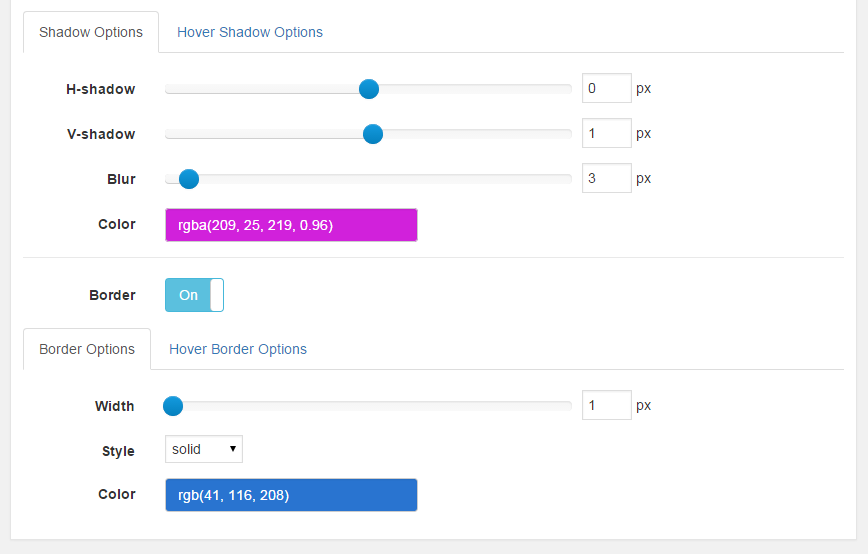Click the border Width slider handle

(173, 406)
